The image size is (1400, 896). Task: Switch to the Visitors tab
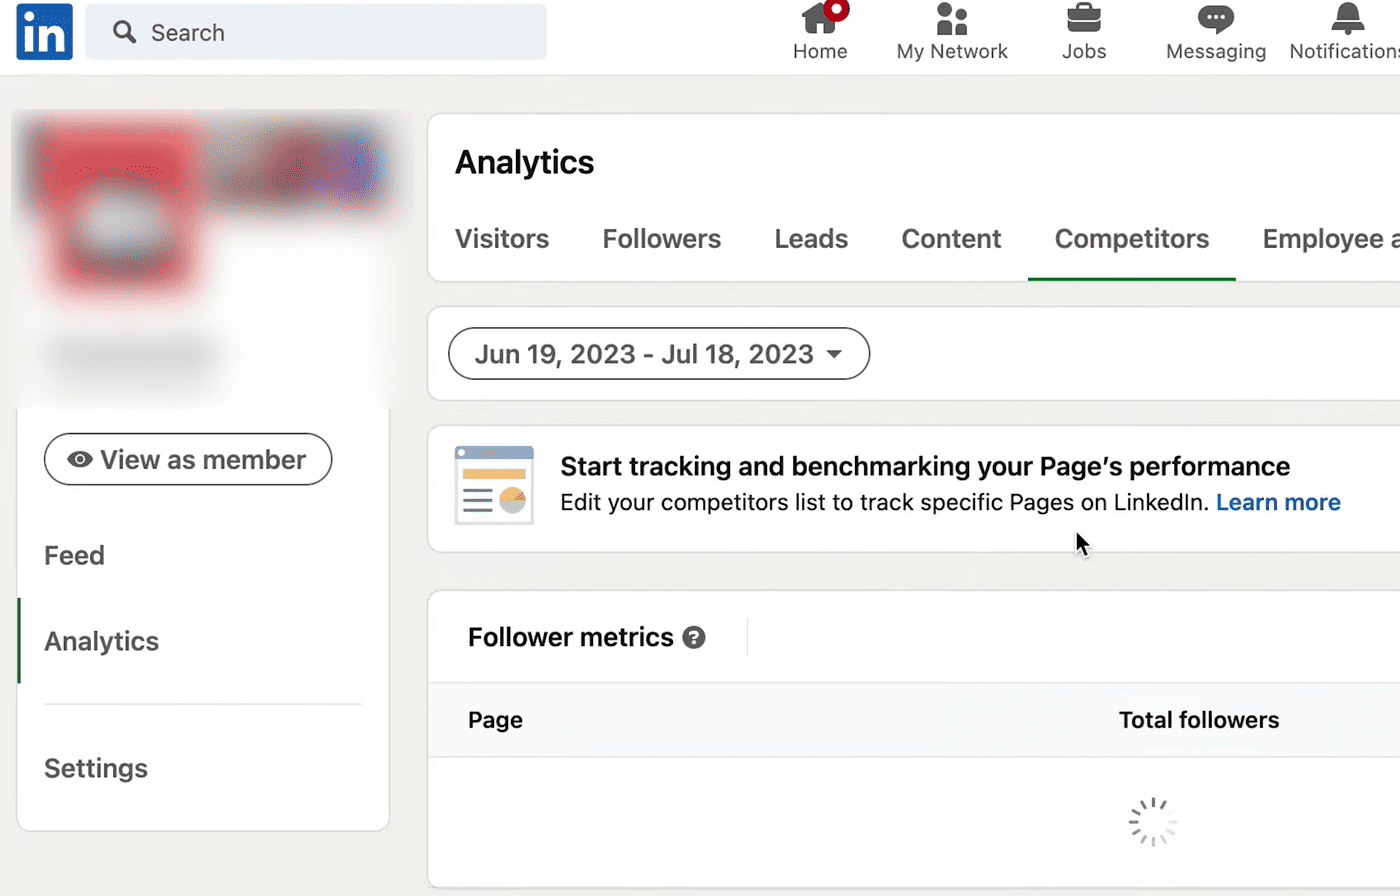click(502, 239)
